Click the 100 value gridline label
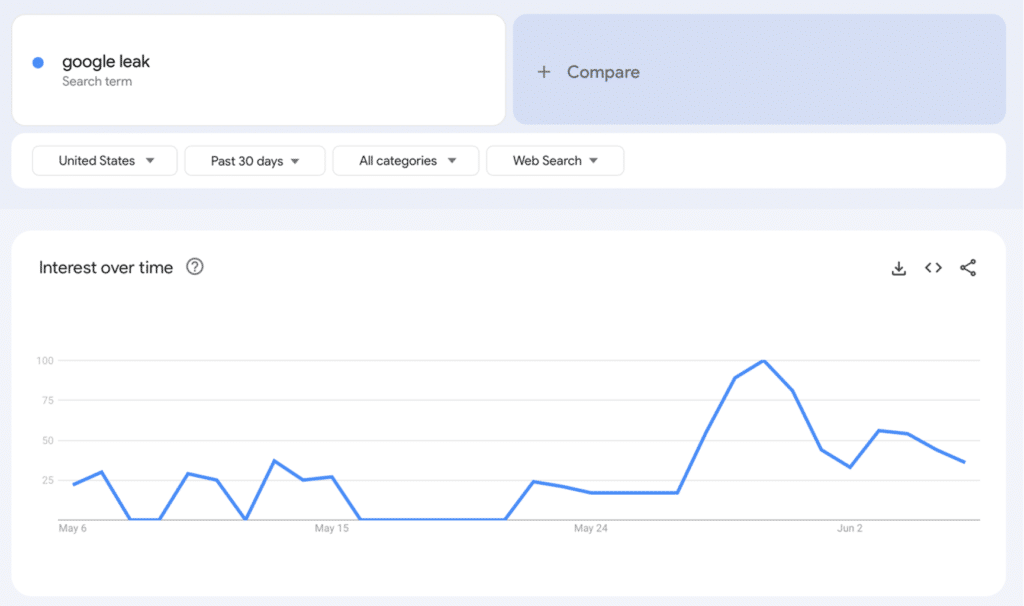Viewport: 1024px width, 606px height. 44,361
